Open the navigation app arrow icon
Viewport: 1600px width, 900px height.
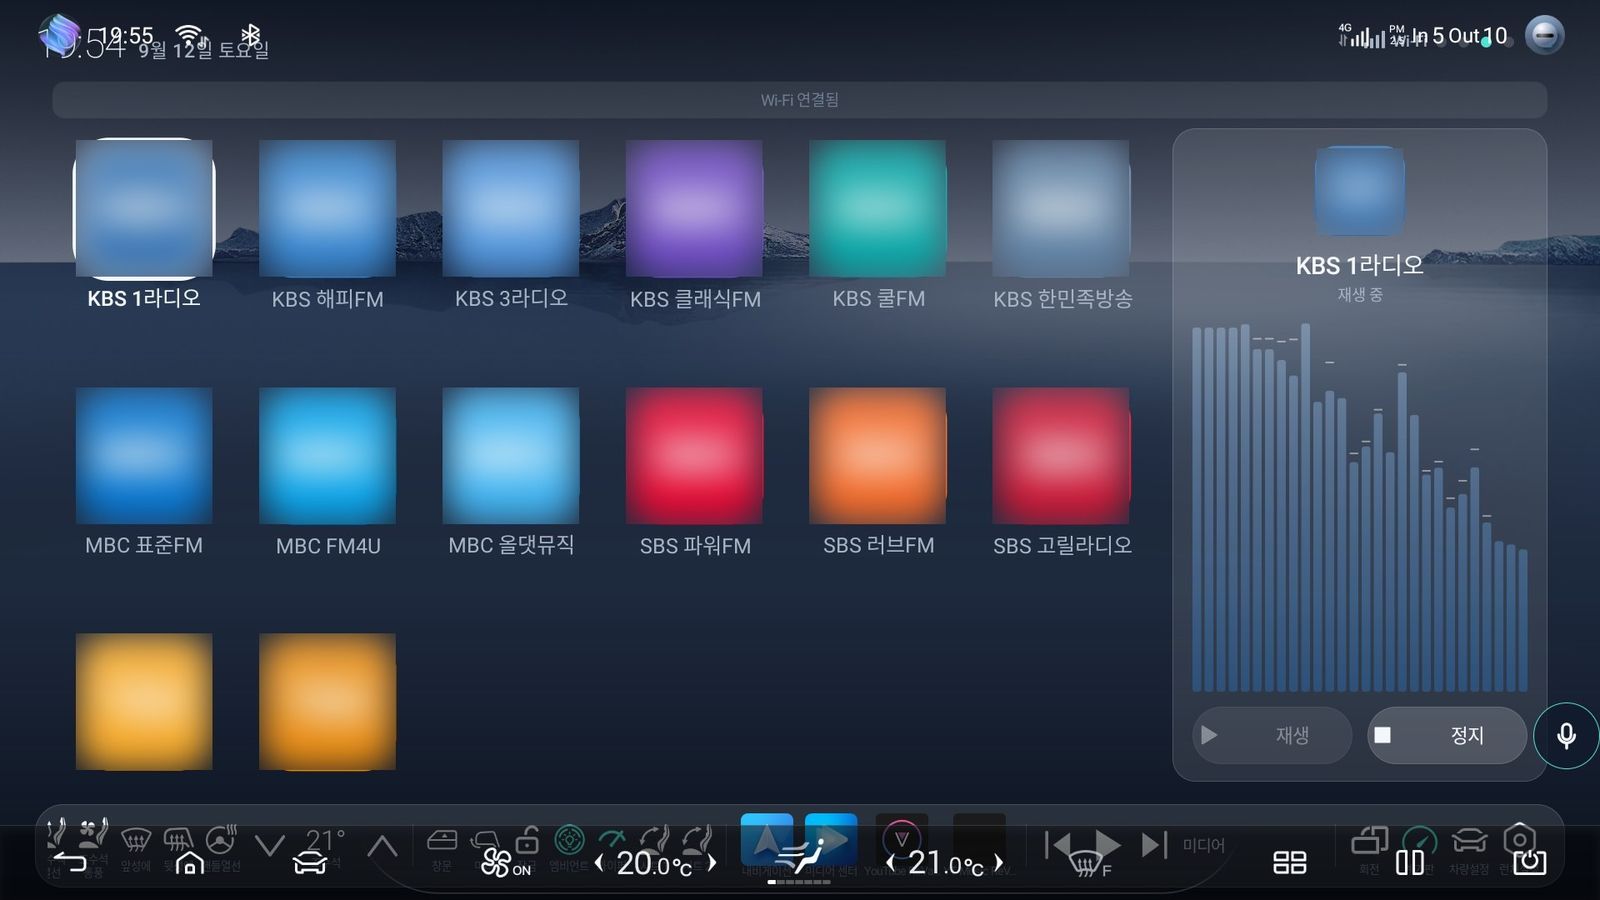coord(767,840)
